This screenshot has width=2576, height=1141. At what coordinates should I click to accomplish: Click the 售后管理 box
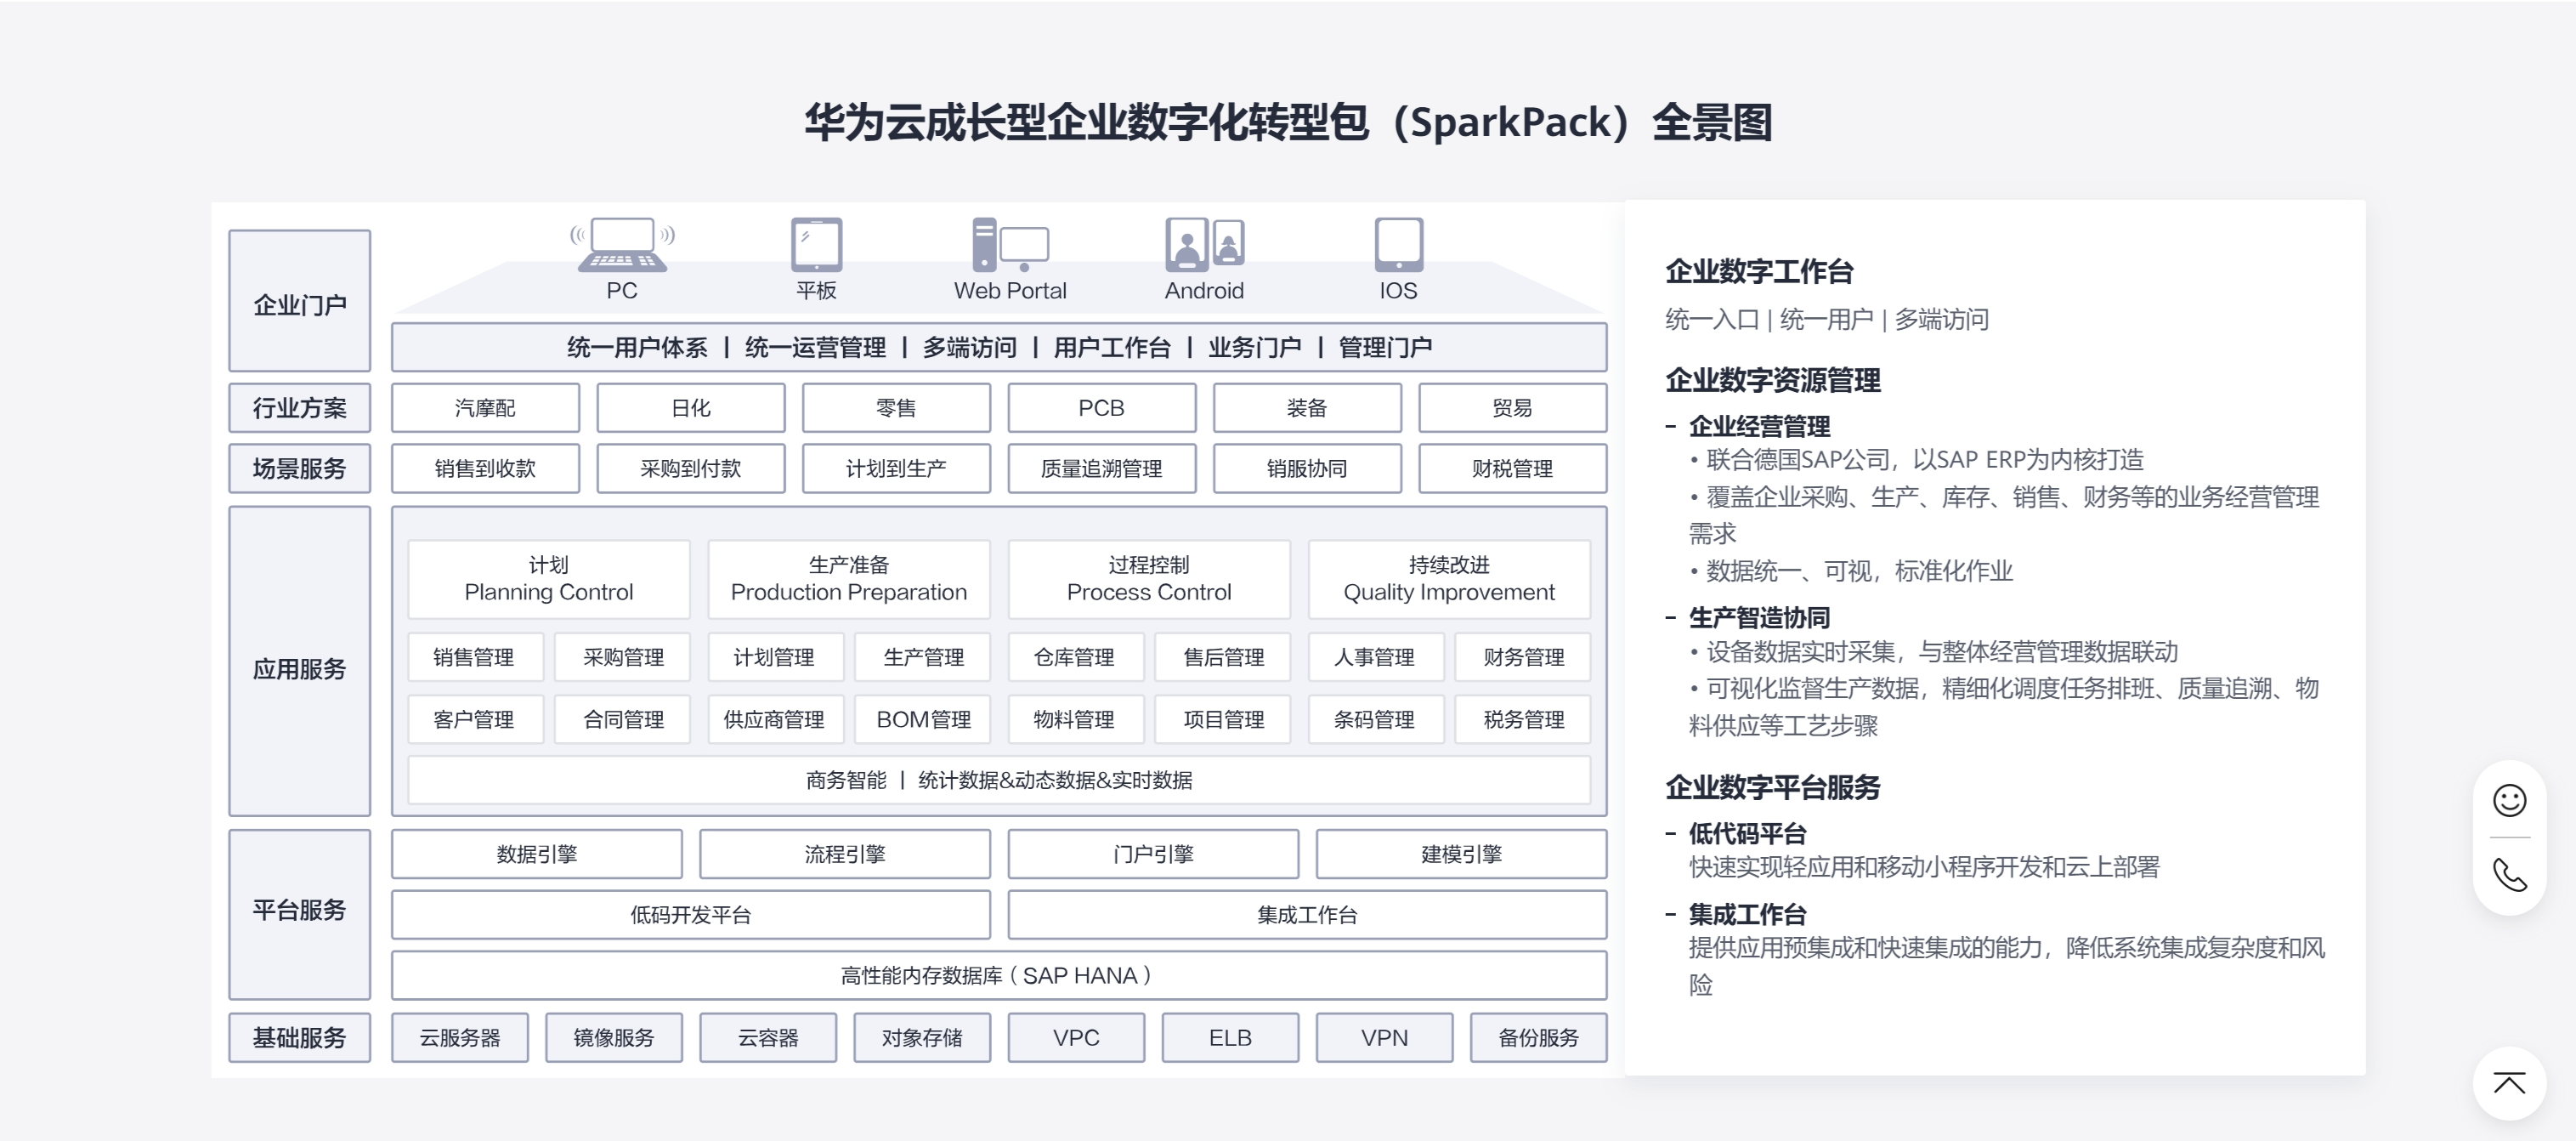pyautogui.click(x=1223, y=656)
